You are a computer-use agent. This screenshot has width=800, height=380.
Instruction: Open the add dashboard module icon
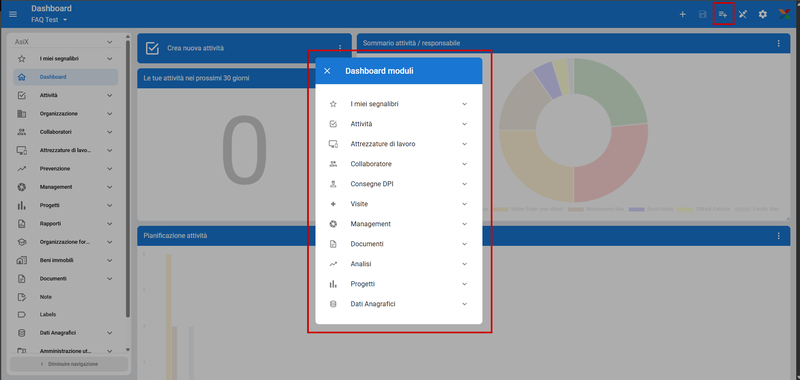click(722, 14)
